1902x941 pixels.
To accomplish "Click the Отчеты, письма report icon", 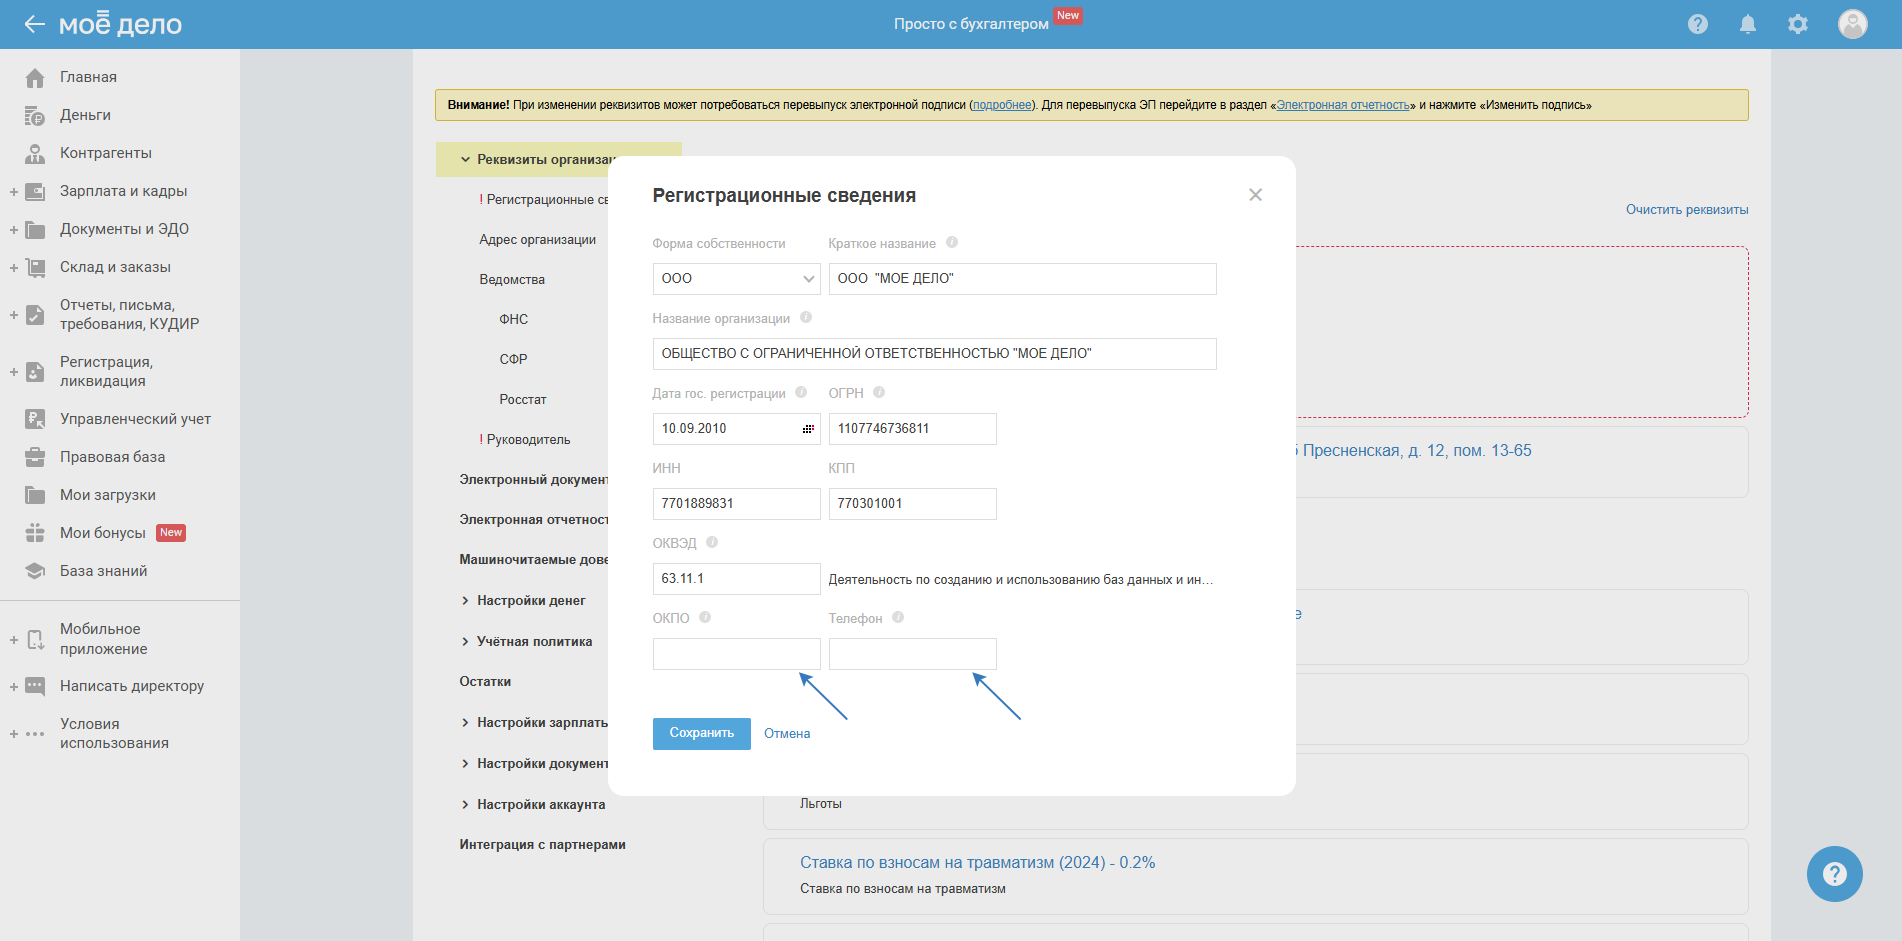I will (x=35, y=314).
